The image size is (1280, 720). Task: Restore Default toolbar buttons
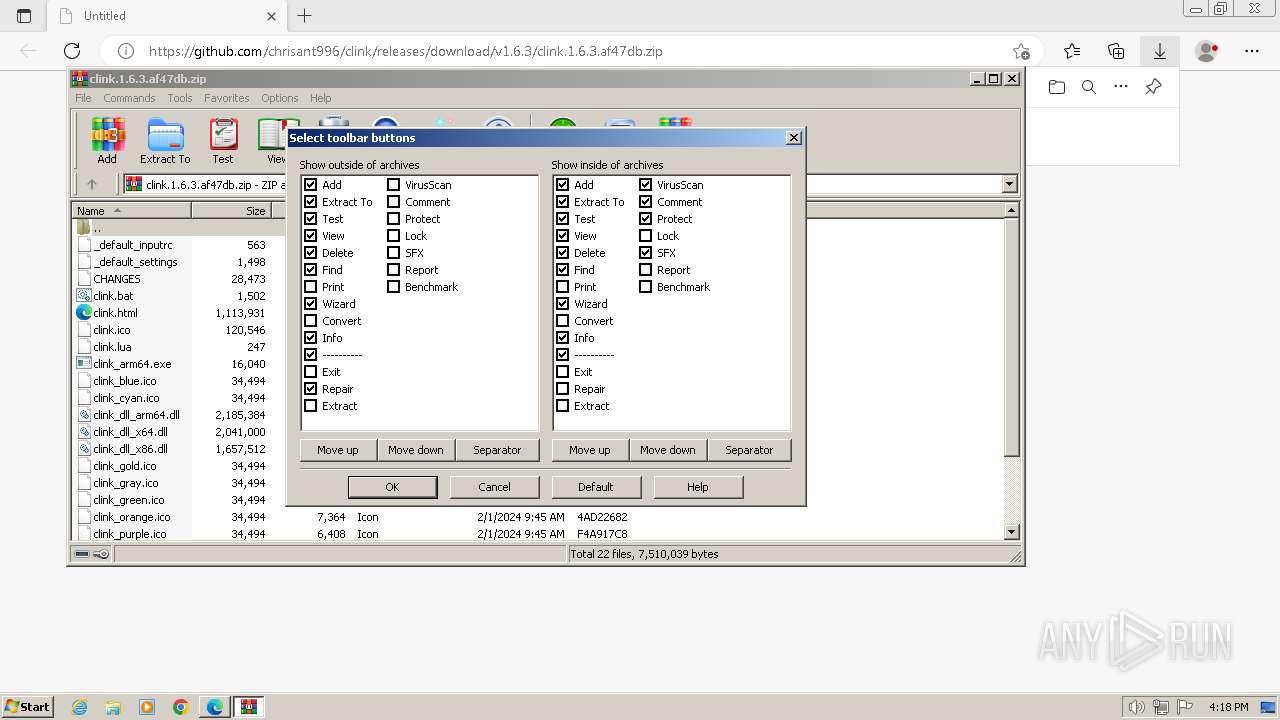coord(595,487)
